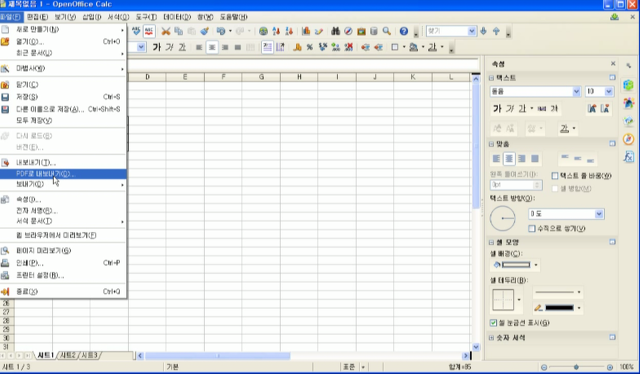Screen dimensions: 640x374
Task: Click the Show Draw Functions pencil icon
Action: tap(319, 31)
